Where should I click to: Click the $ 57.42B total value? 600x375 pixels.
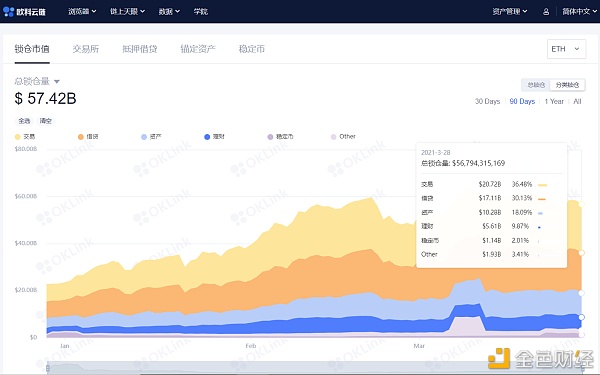(46, 98)
